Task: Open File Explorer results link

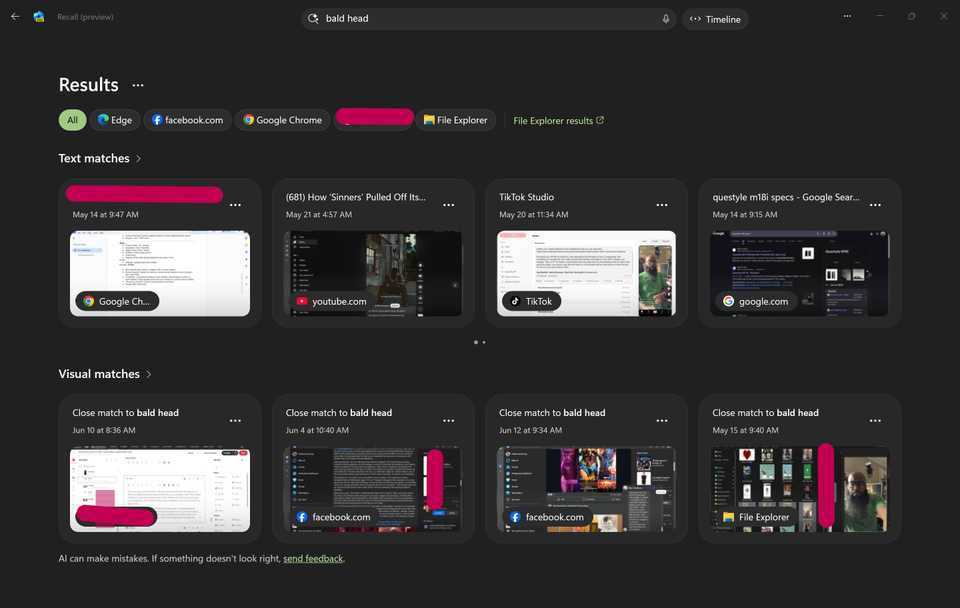Action: [558, 120]
